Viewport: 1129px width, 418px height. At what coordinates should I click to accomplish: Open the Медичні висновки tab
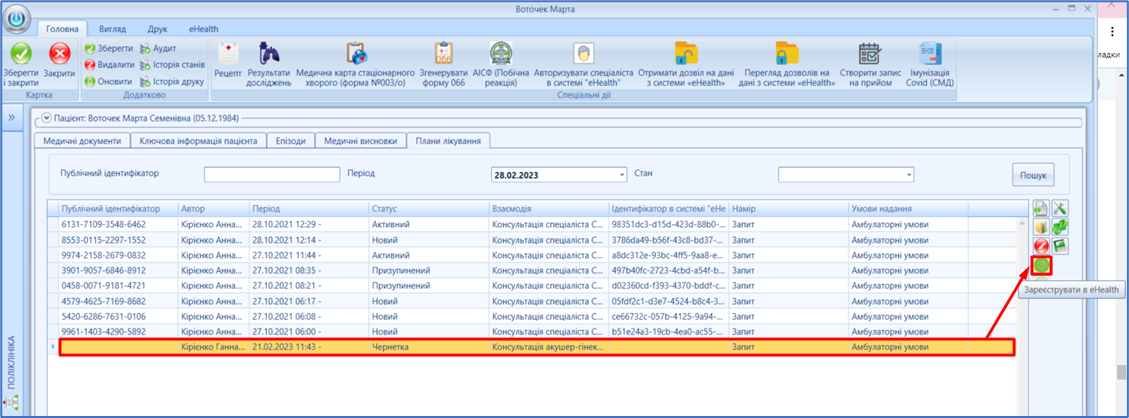click(x=360, y=141)
